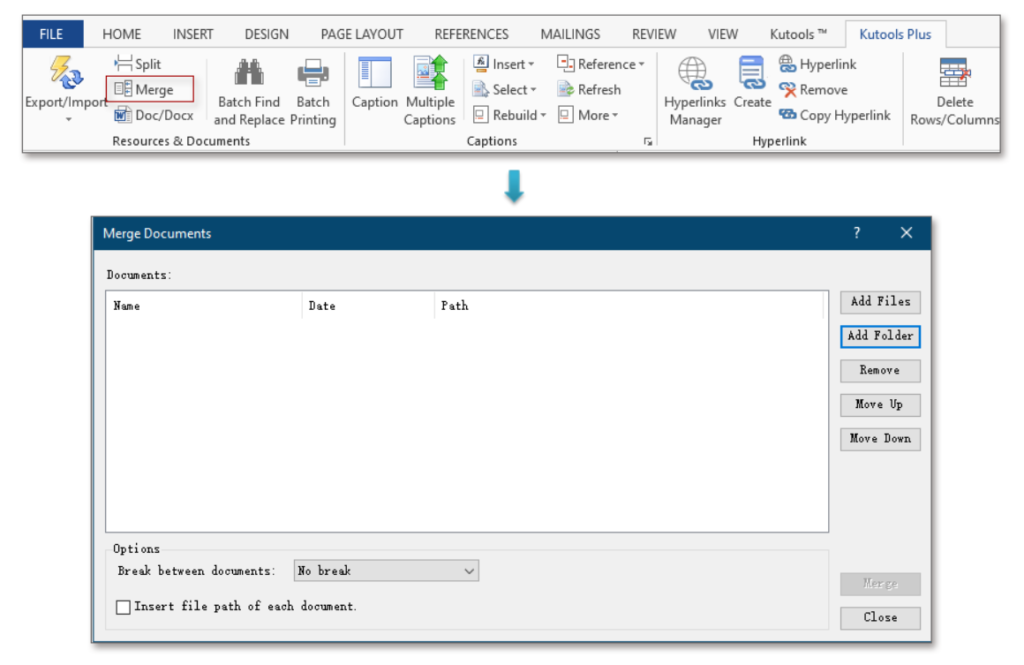The width and height of the screenshot is (1024, 665).
Task: Switch to the Kutools Plus tab
Action: (x=895, y=33)
